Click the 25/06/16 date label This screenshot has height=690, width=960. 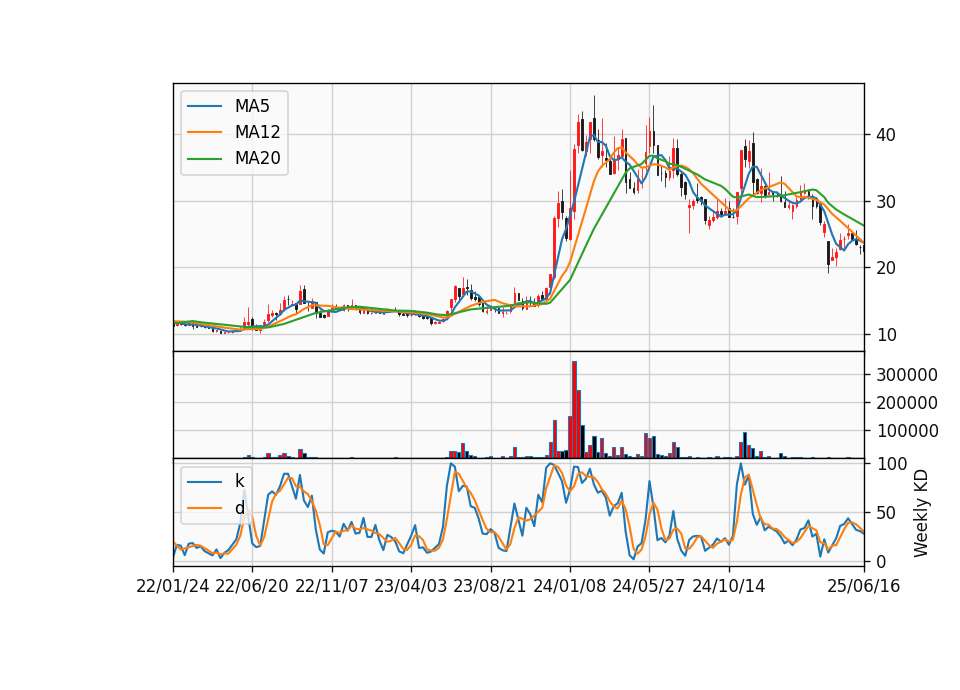[x=864, y=586]
